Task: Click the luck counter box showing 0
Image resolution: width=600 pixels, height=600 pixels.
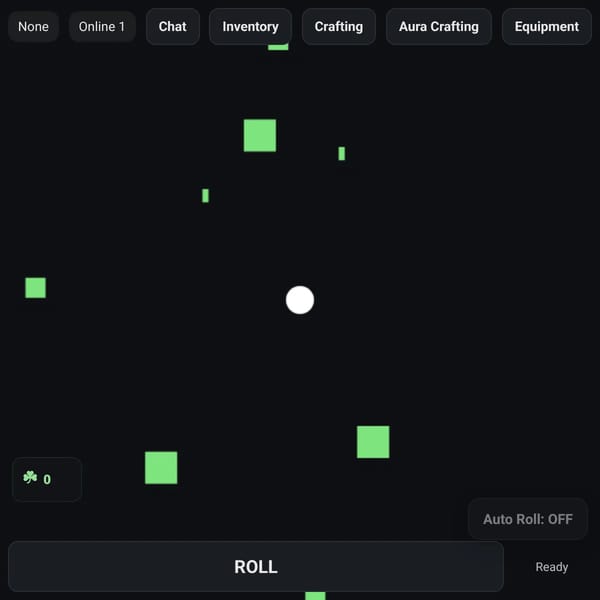Action: pos(47,479)
